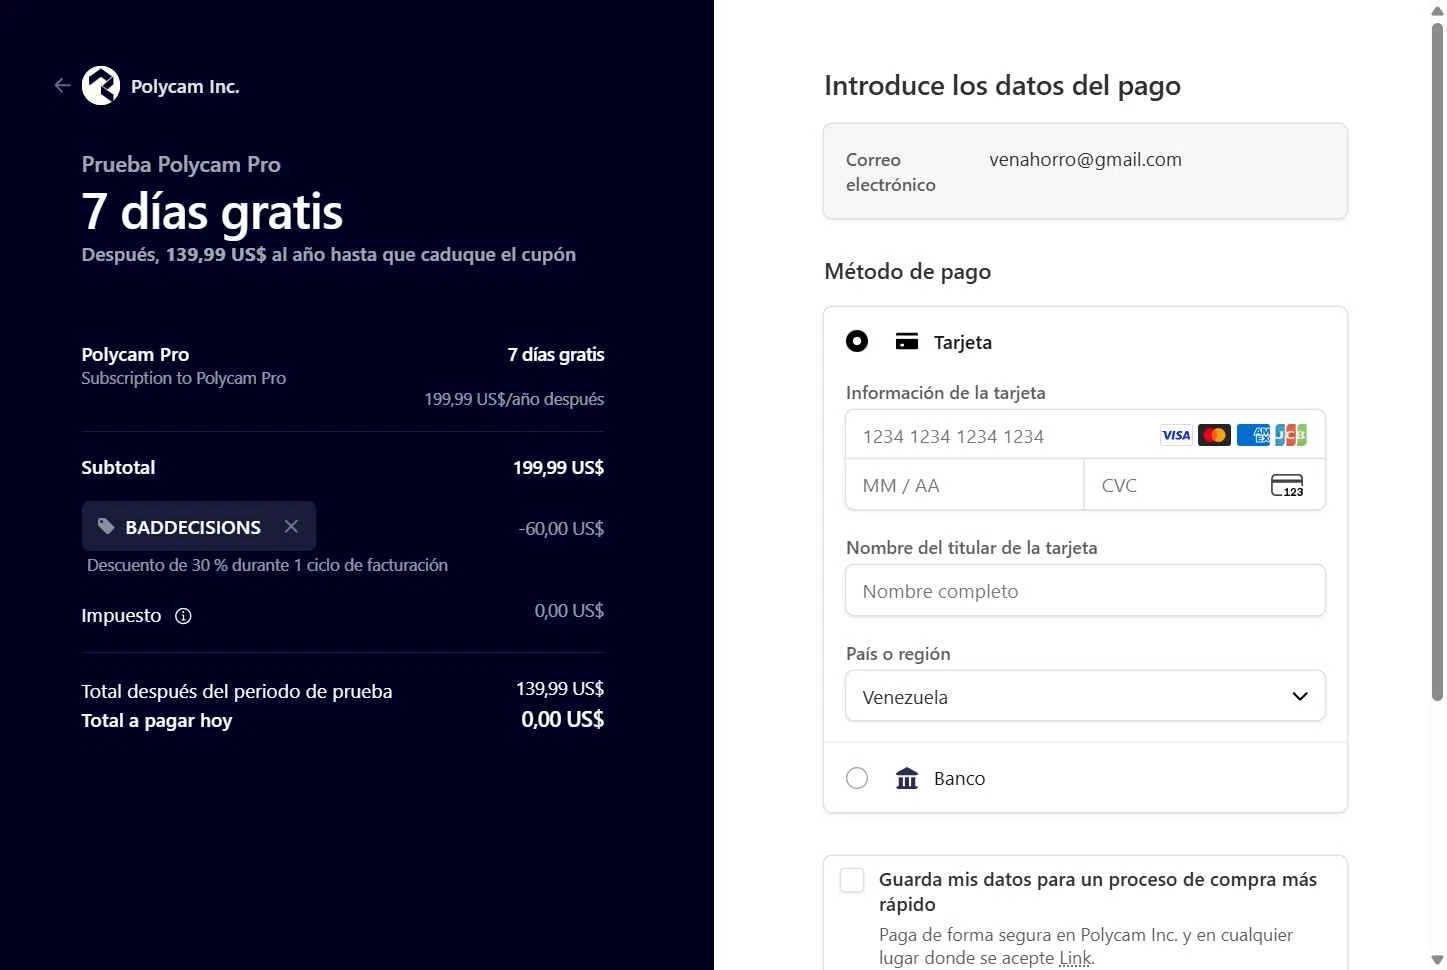Click the BADDECISIONS coupon code text

tap(193, 527)
